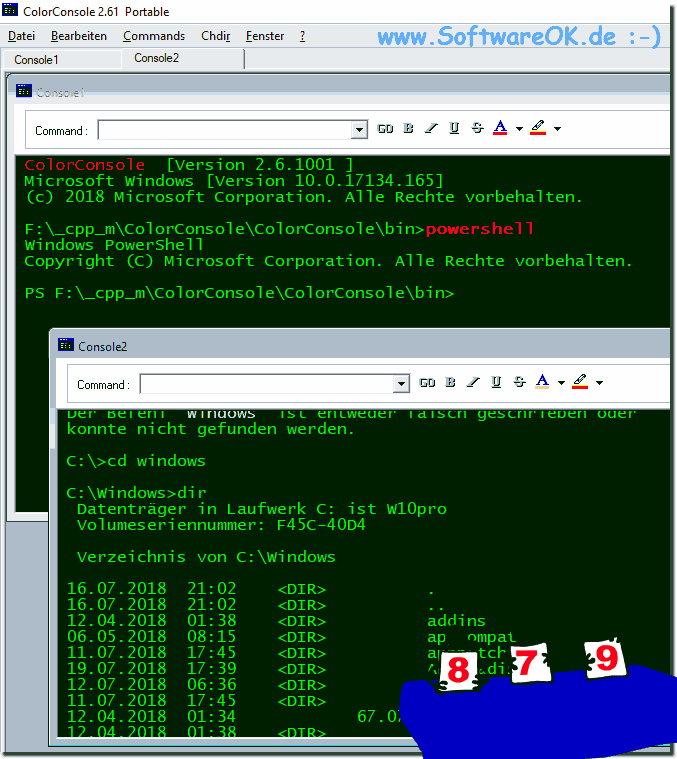Toggle strikethrough formatting in Console2 toolbar
Viewport: 677px width, 759px height.
[519, 382]
